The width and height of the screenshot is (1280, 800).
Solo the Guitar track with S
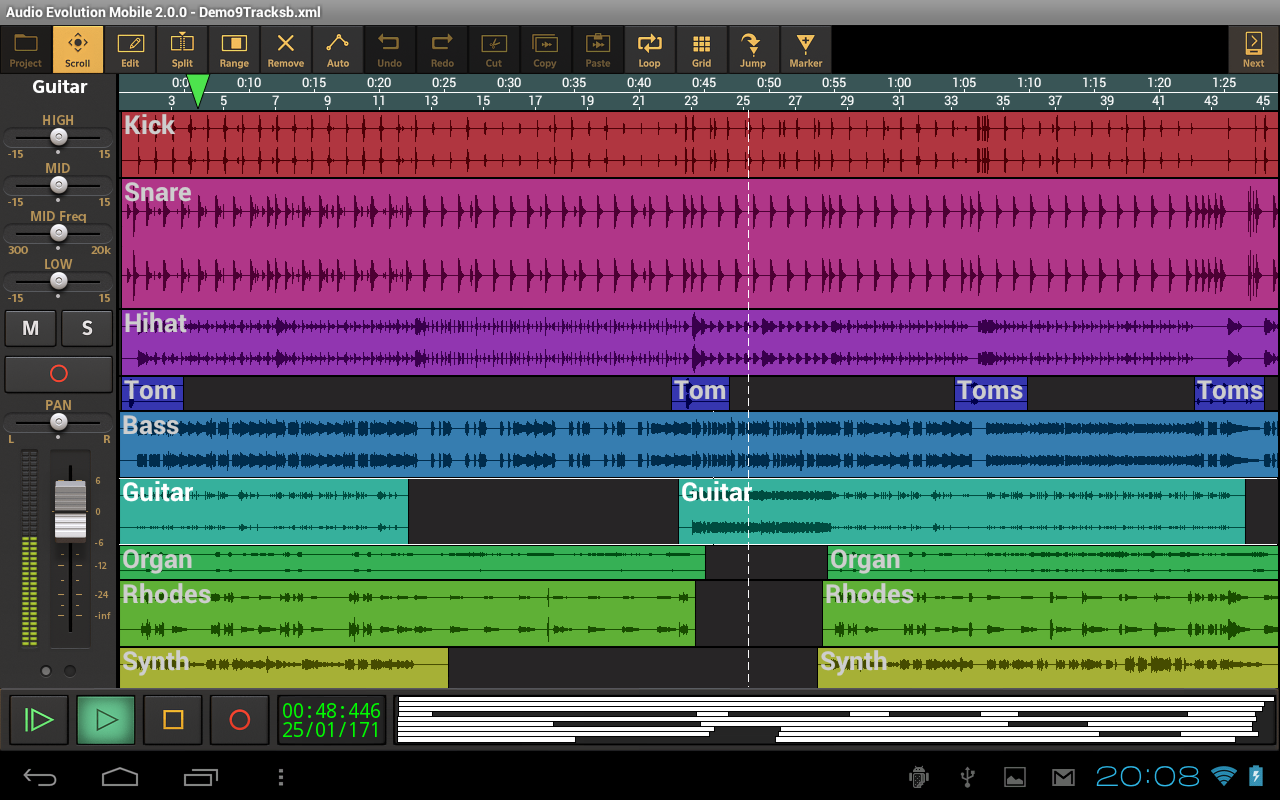click(87, 328)
